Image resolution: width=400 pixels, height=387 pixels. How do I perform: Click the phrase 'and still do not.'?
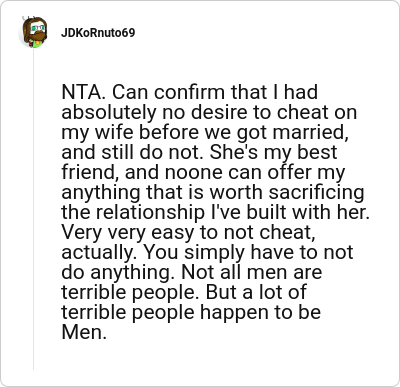(x=133, y=152)
